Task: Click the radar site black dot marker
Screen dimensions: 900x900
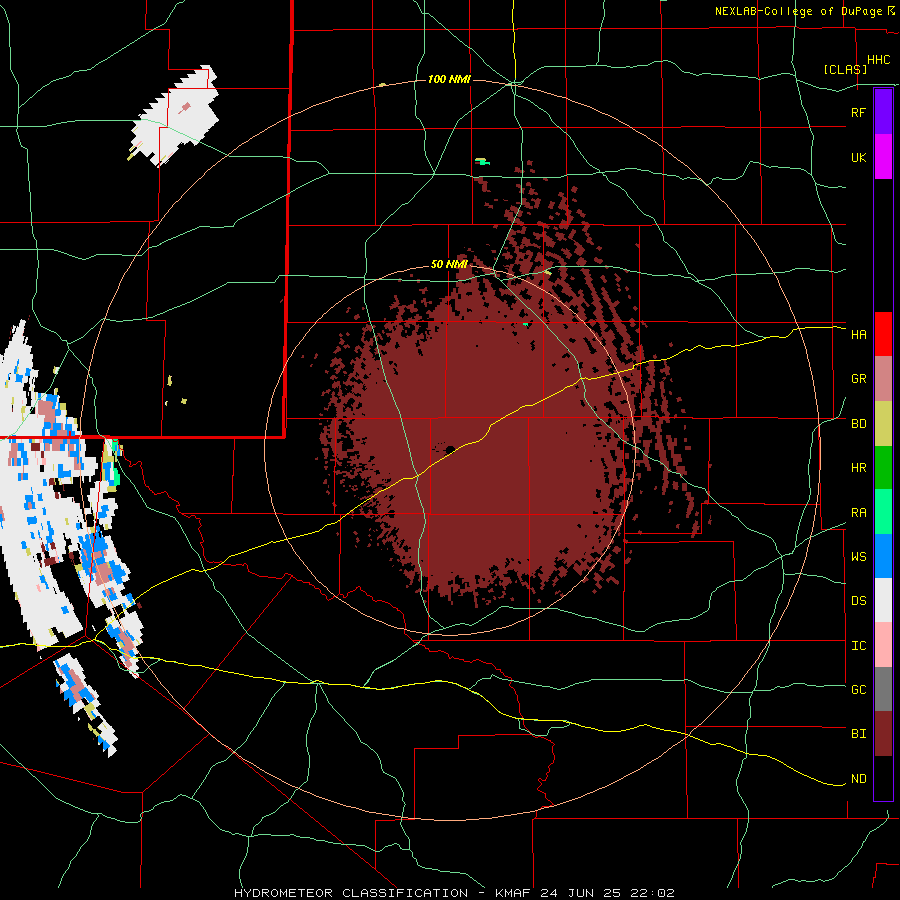Action: (x=450, y=449)
